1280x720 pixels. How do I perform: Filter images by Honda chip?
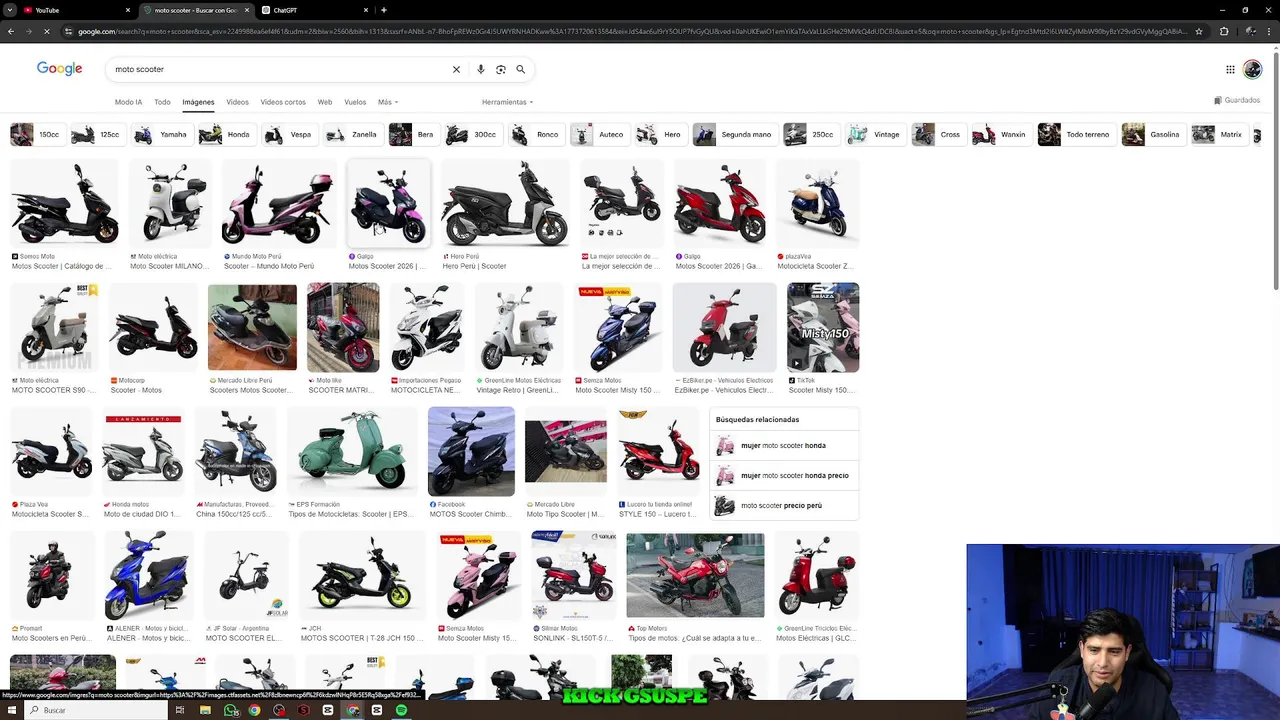[225, 134]
